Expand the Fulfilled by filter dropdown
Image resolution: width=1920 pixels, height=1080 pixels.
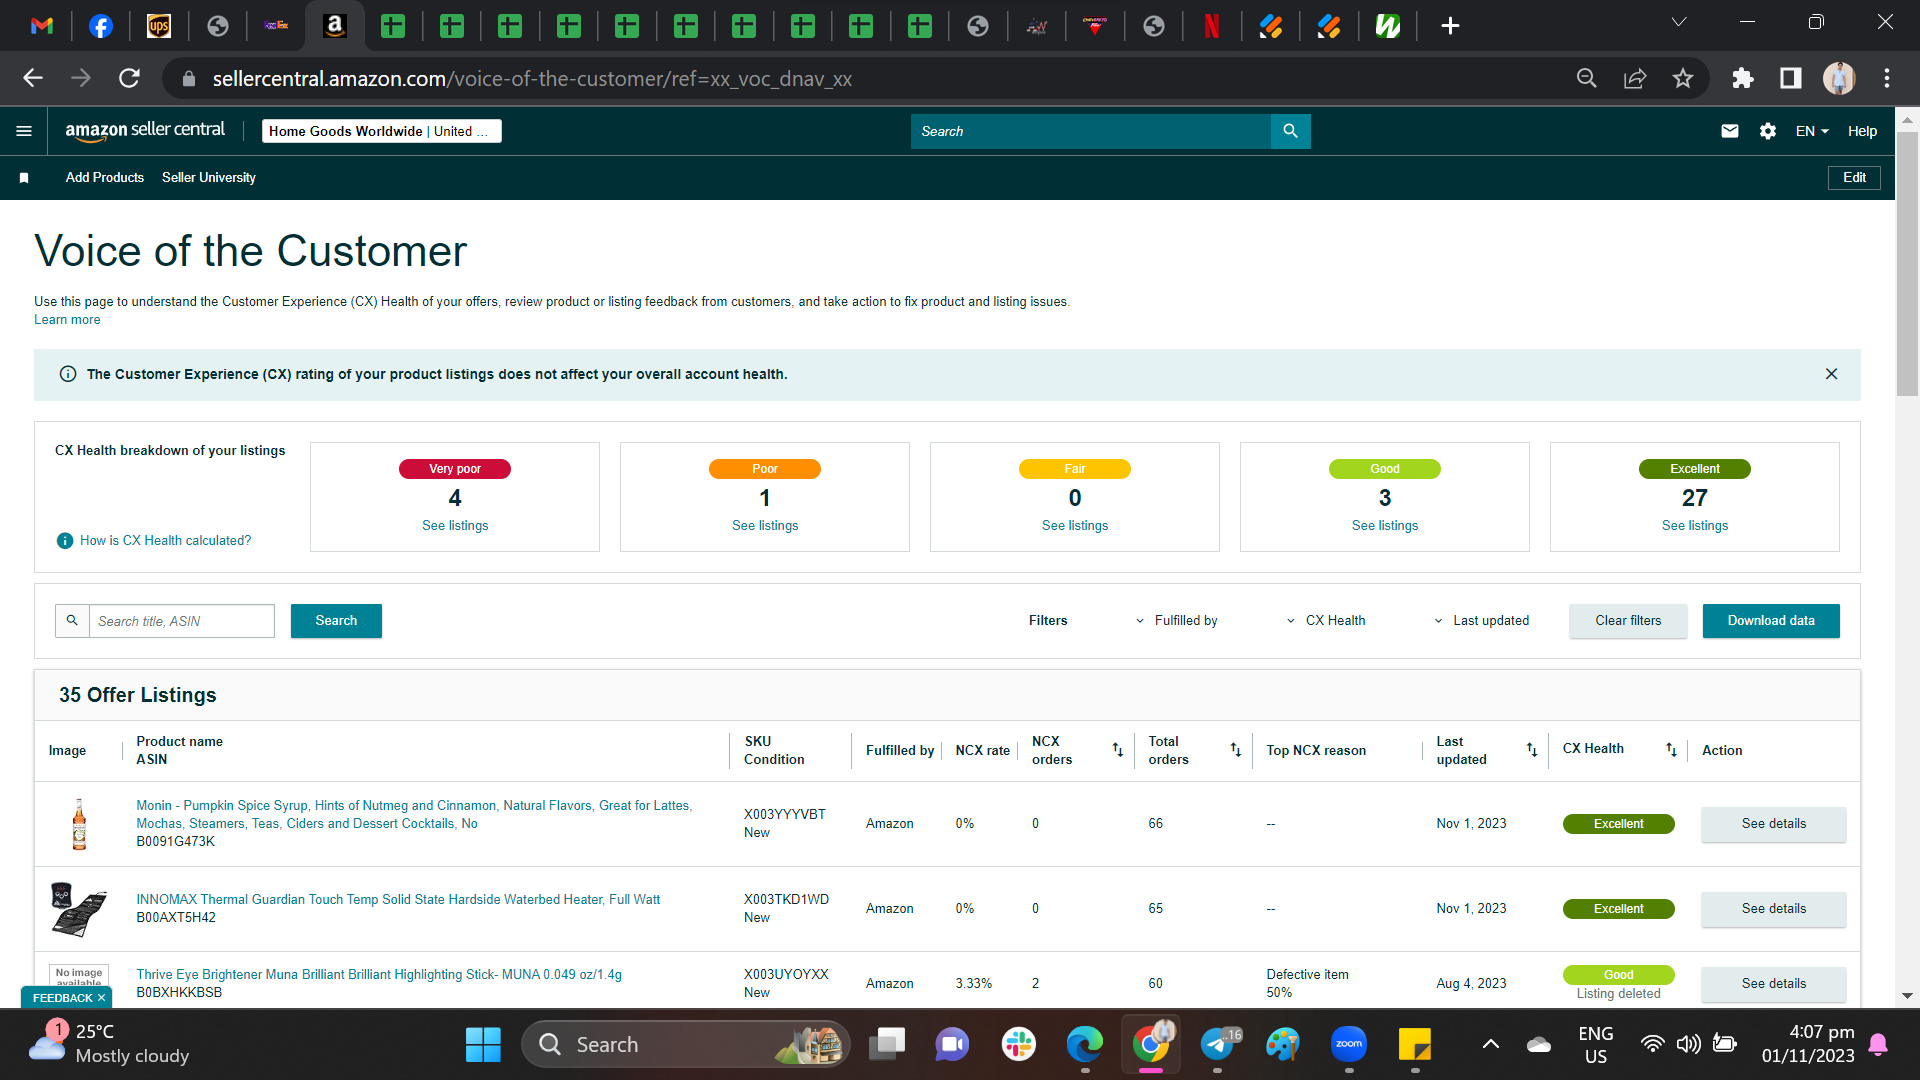pos(1177,621)
